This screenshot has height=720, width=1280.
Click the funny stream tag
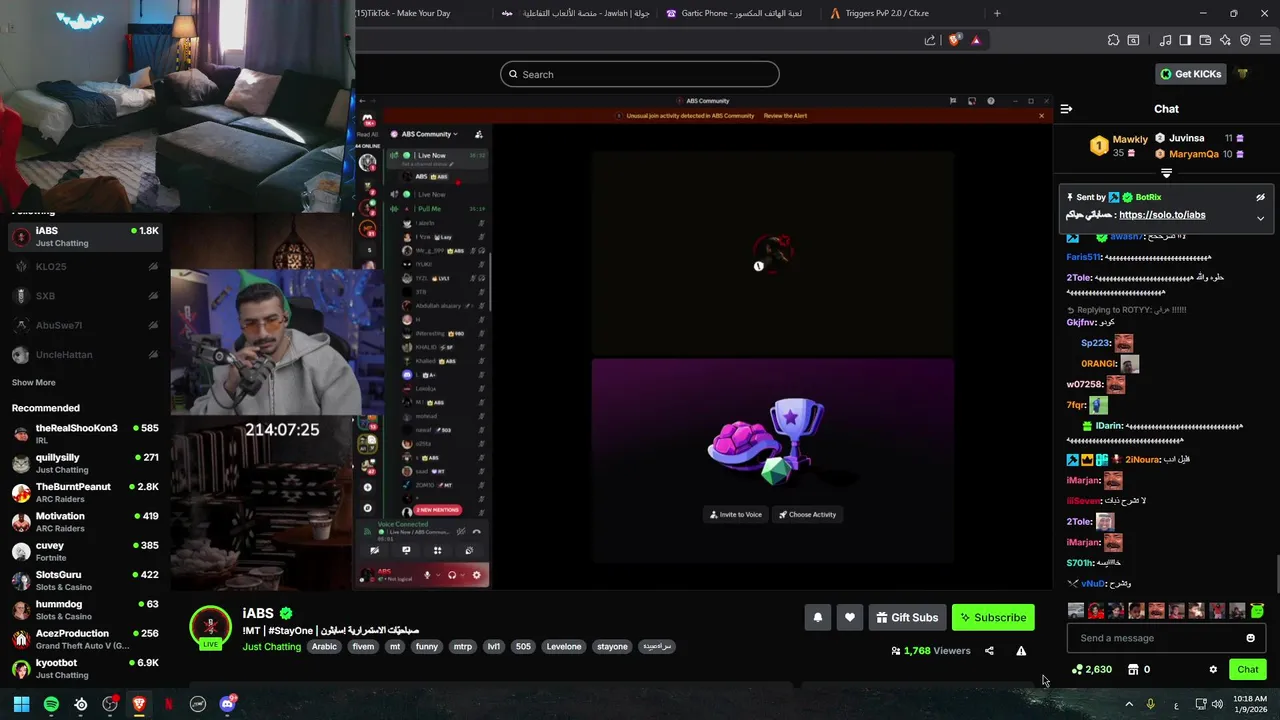click(x=427, y=647)
